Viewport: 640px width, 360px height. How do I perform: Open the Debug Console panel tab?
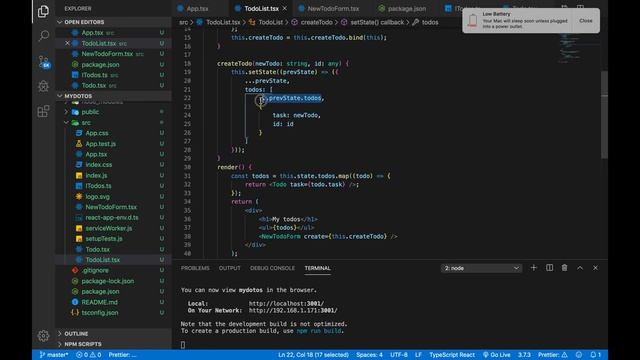pyautogui.click(x=272, y=268)
